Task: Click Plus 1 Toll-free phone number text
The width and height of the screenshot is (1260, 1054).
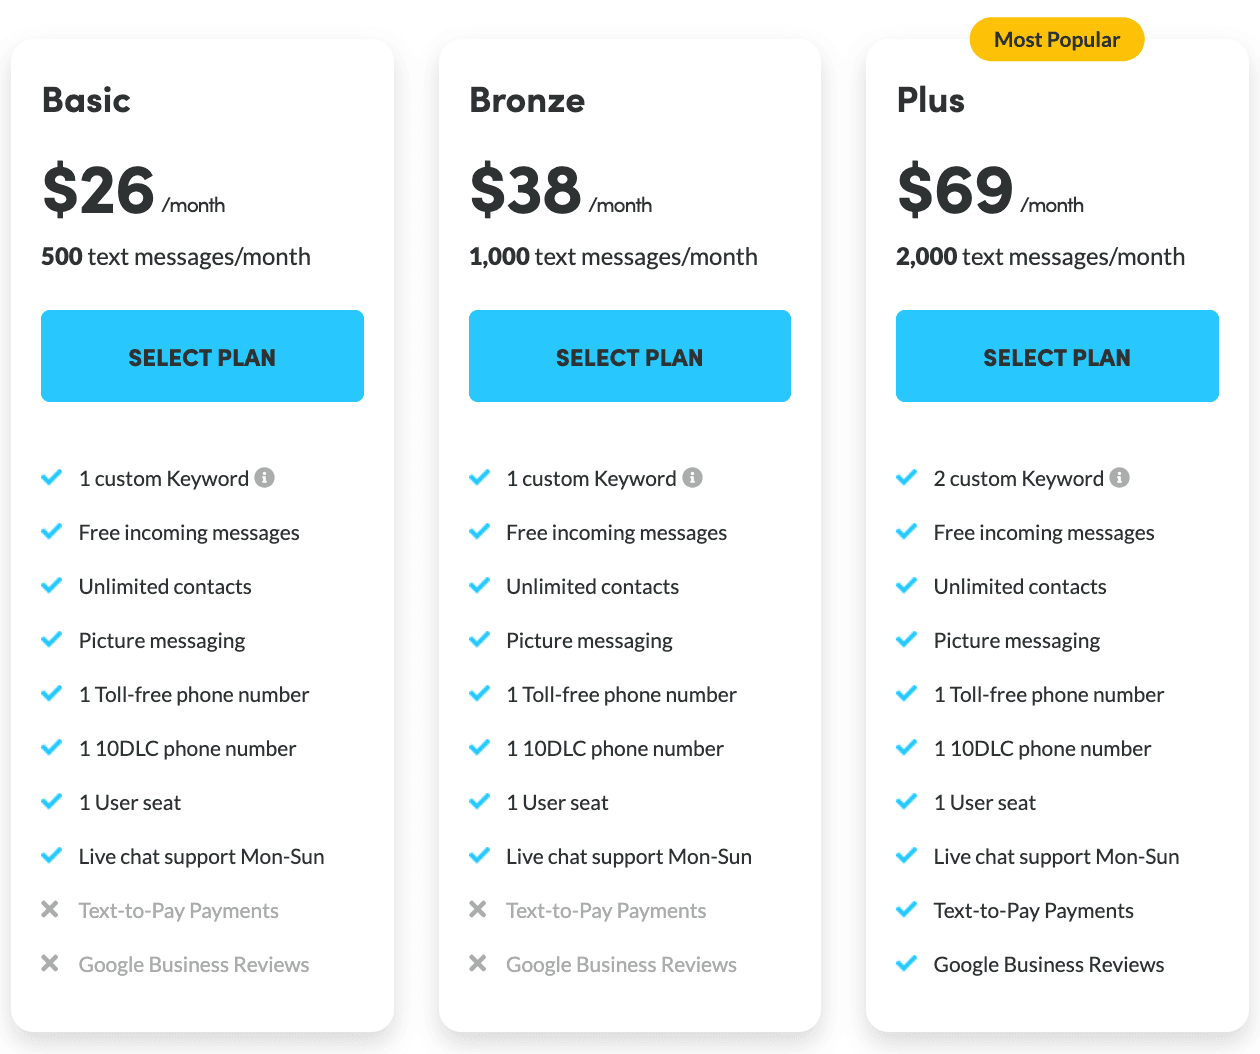Action: (1049, 695)
